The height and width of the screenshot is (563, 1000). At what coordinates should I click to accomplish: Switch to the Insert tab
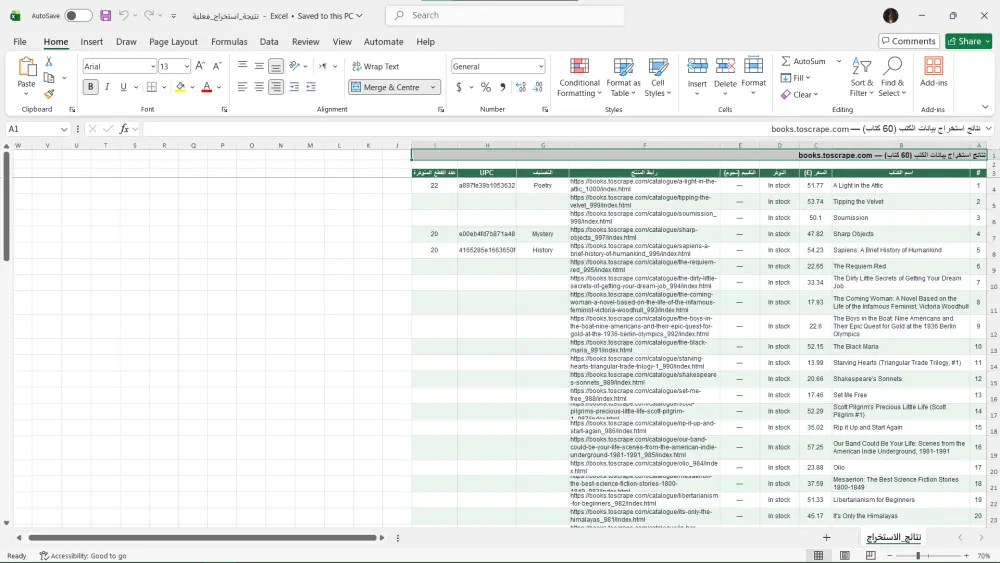coord(91,41)
